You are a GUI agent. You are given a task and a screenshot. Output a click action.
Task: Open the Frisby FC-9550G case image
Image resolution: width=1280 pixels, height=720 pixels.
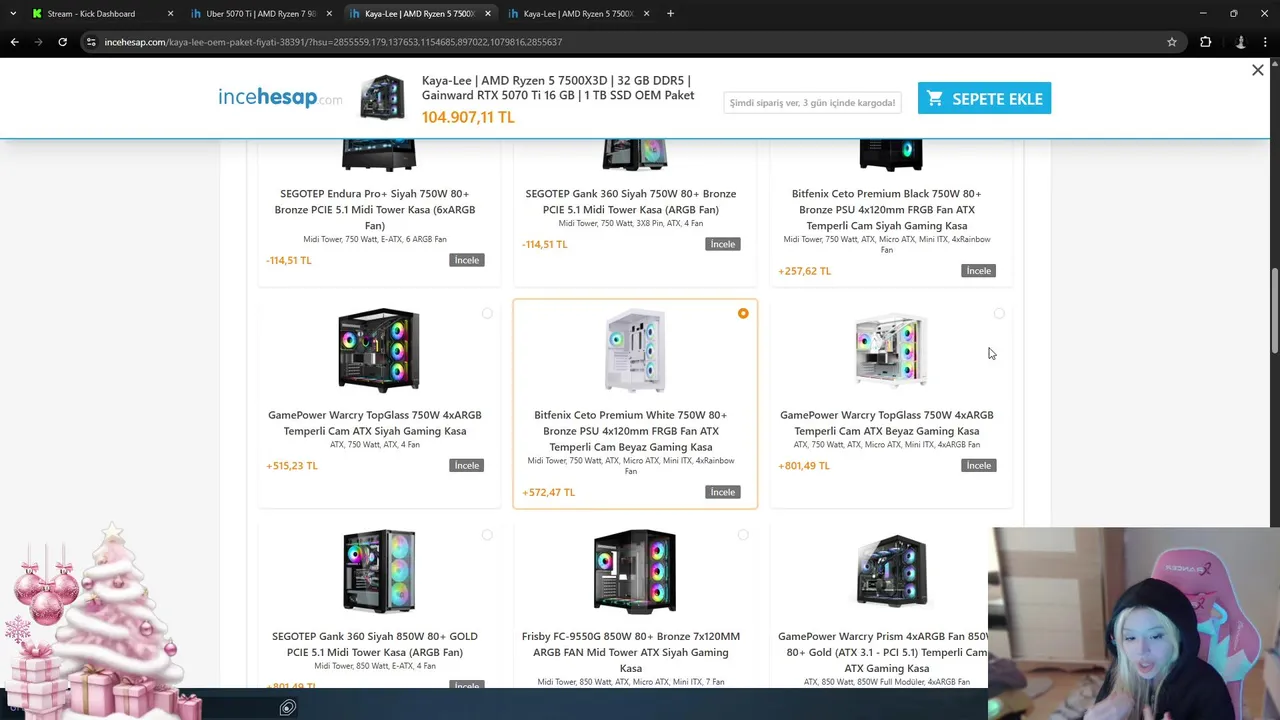click(635, 571)
